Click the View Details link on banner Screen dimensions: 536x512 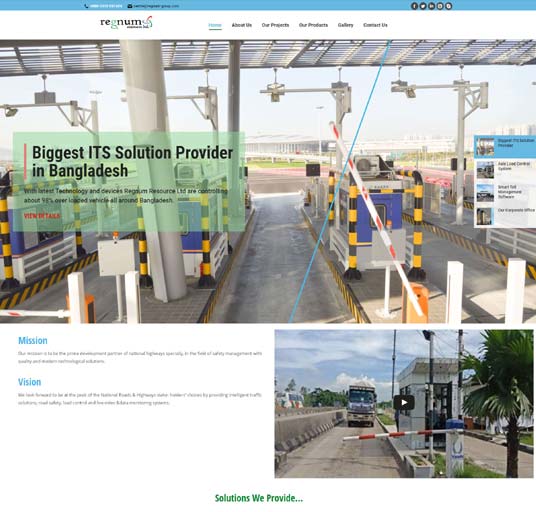click(42, 216)
